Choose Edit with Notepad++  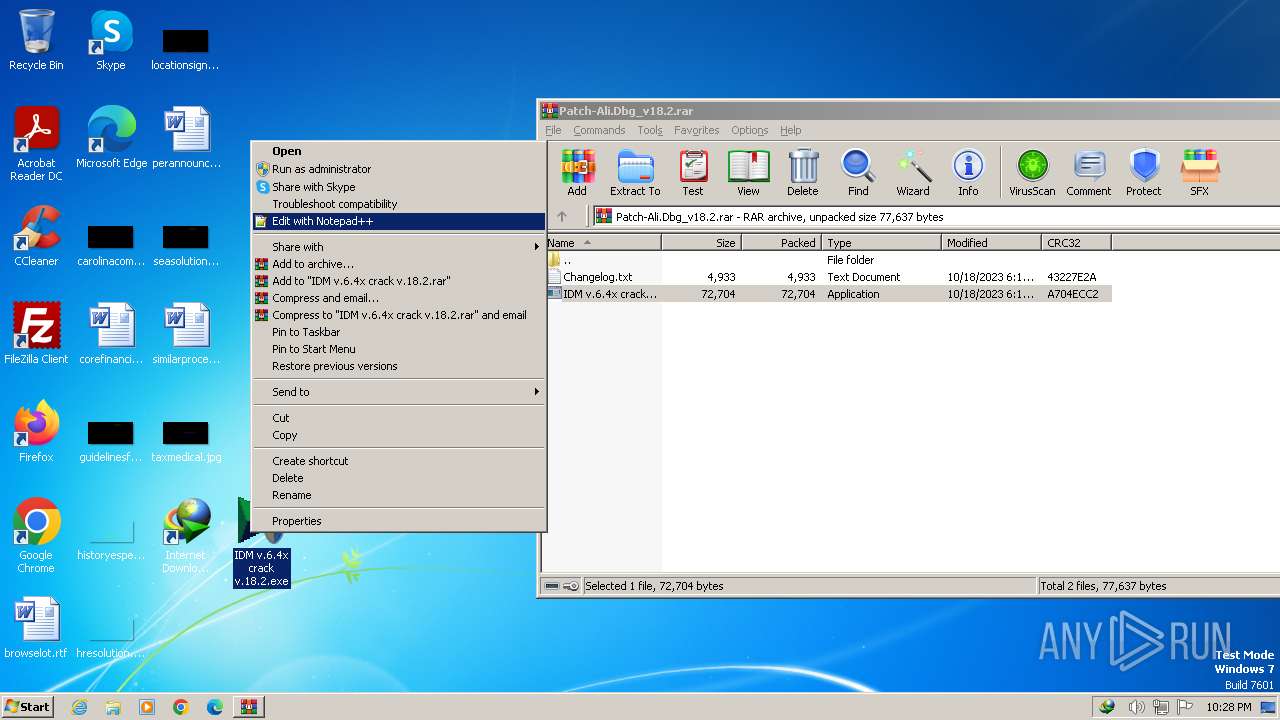point(398,221)
